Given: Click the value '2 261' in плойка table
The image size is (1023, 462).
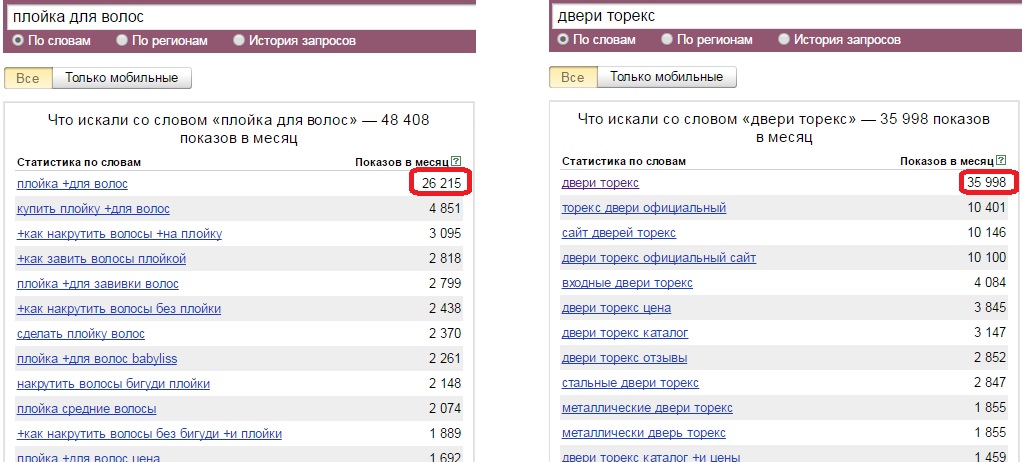Looking at the screenshot, I should click(445, 359).
